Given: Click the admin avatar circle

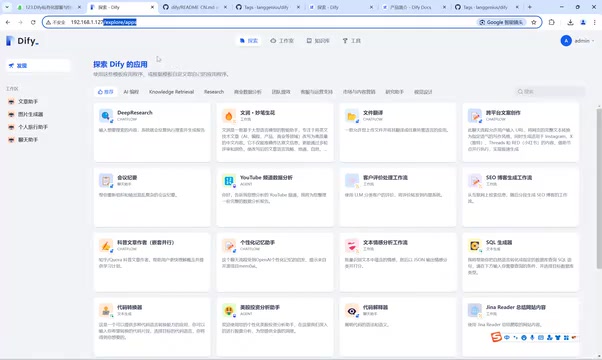Looking at the screenshot, I should tap(566, 41).
